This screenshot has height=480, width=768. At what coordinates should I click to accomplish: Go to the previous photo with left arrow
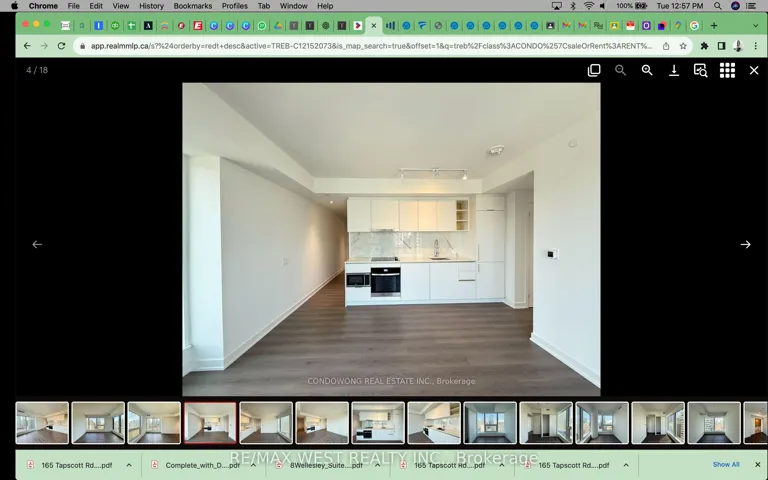click(x=37, y=244)
